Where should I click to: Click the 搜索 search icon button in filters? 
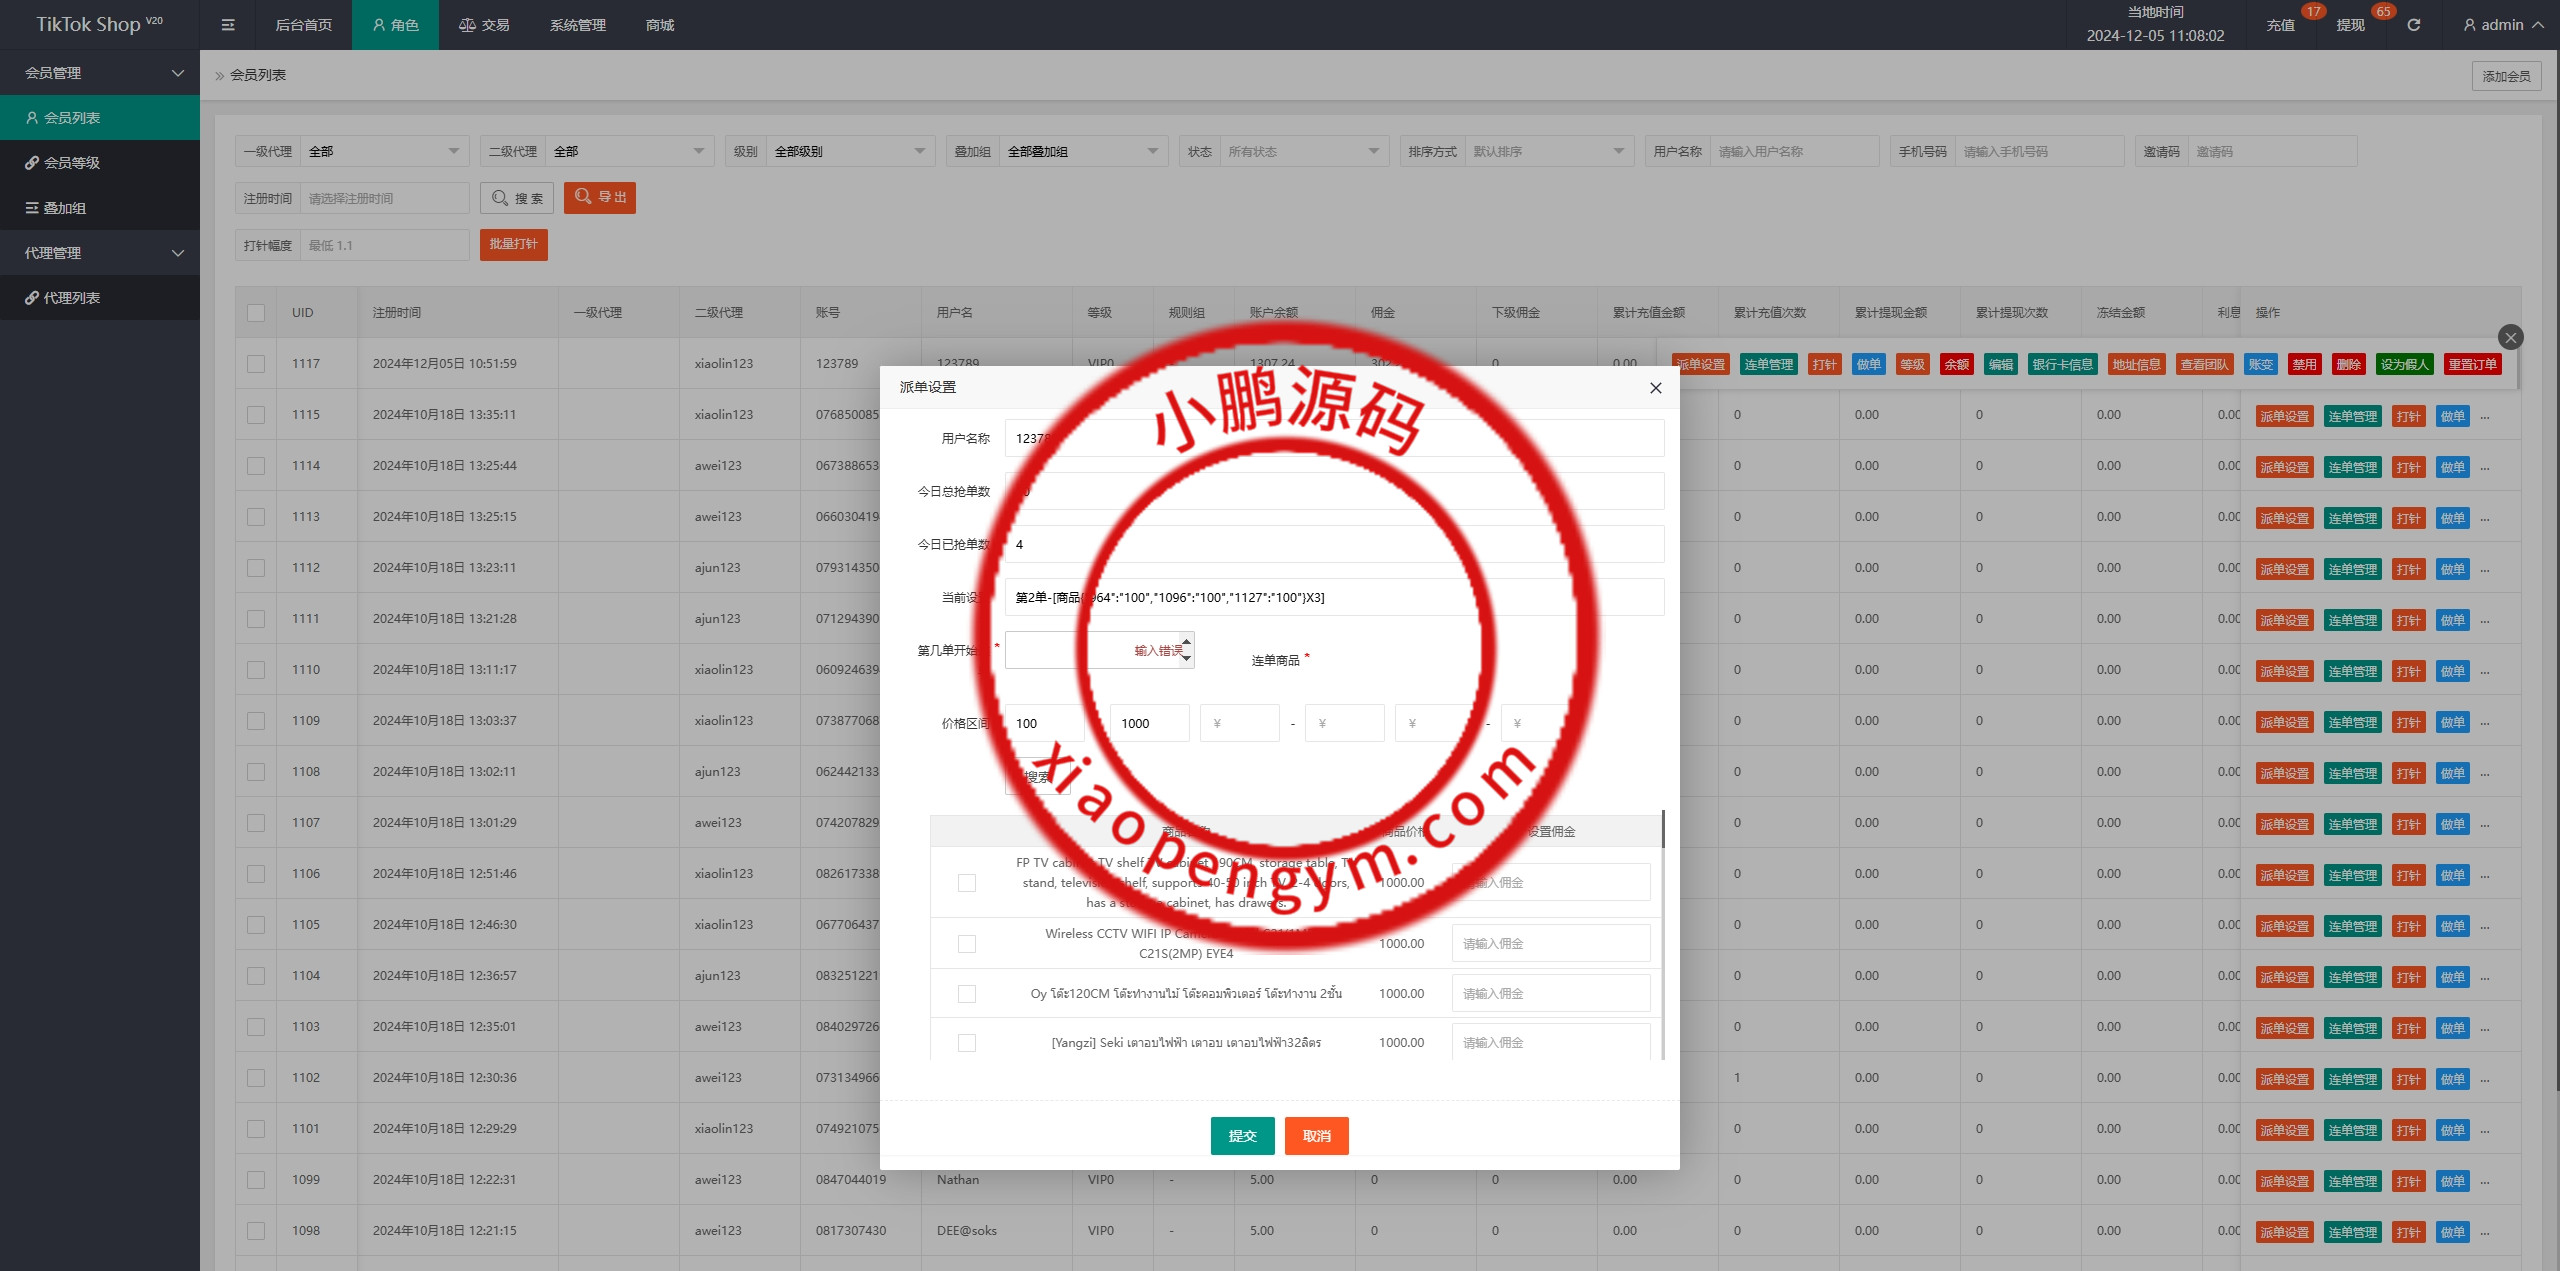click(x=516, y=198)
